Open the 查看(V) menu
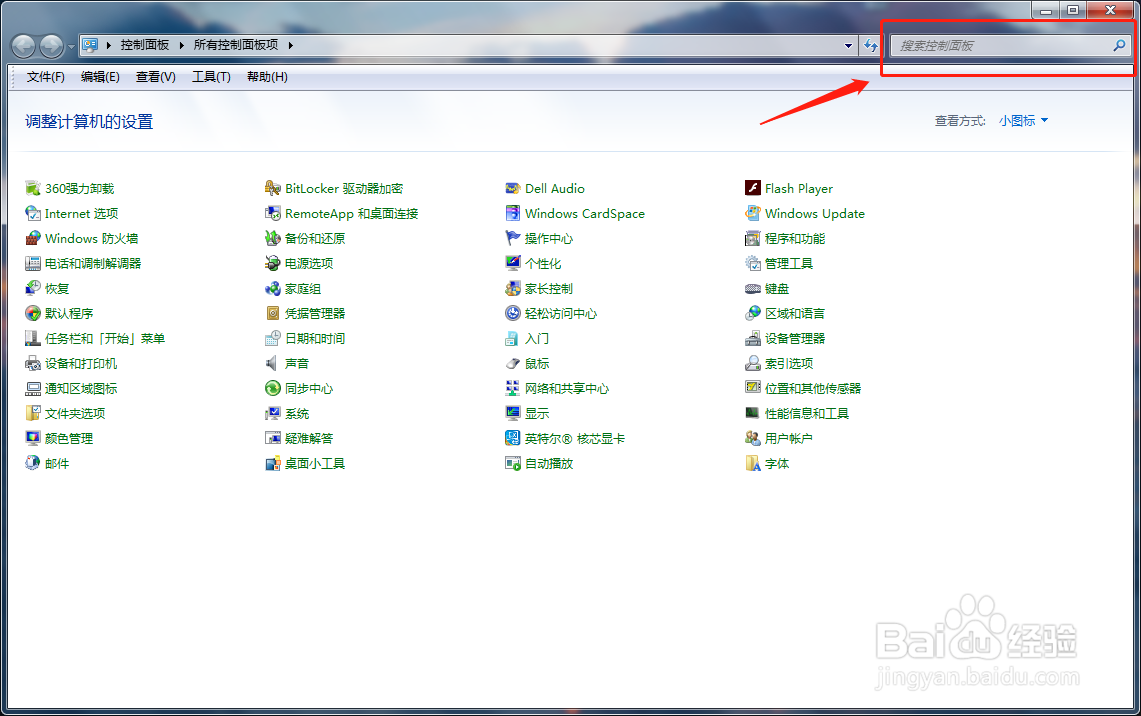The height and width of the screenshot is (716, 1141). click(x=156, y=76)
